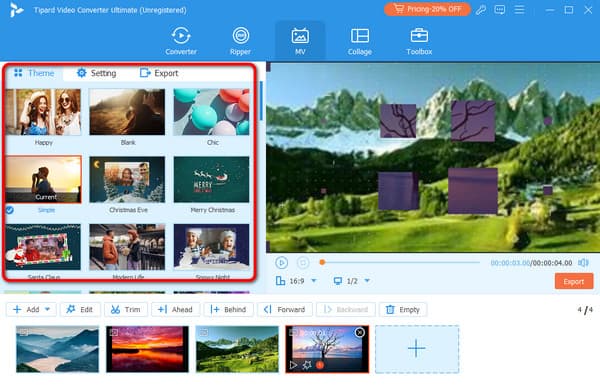Open the Add dropdown arrow
600x390 pixels.
pyautogui.click(x=47, y=309)
